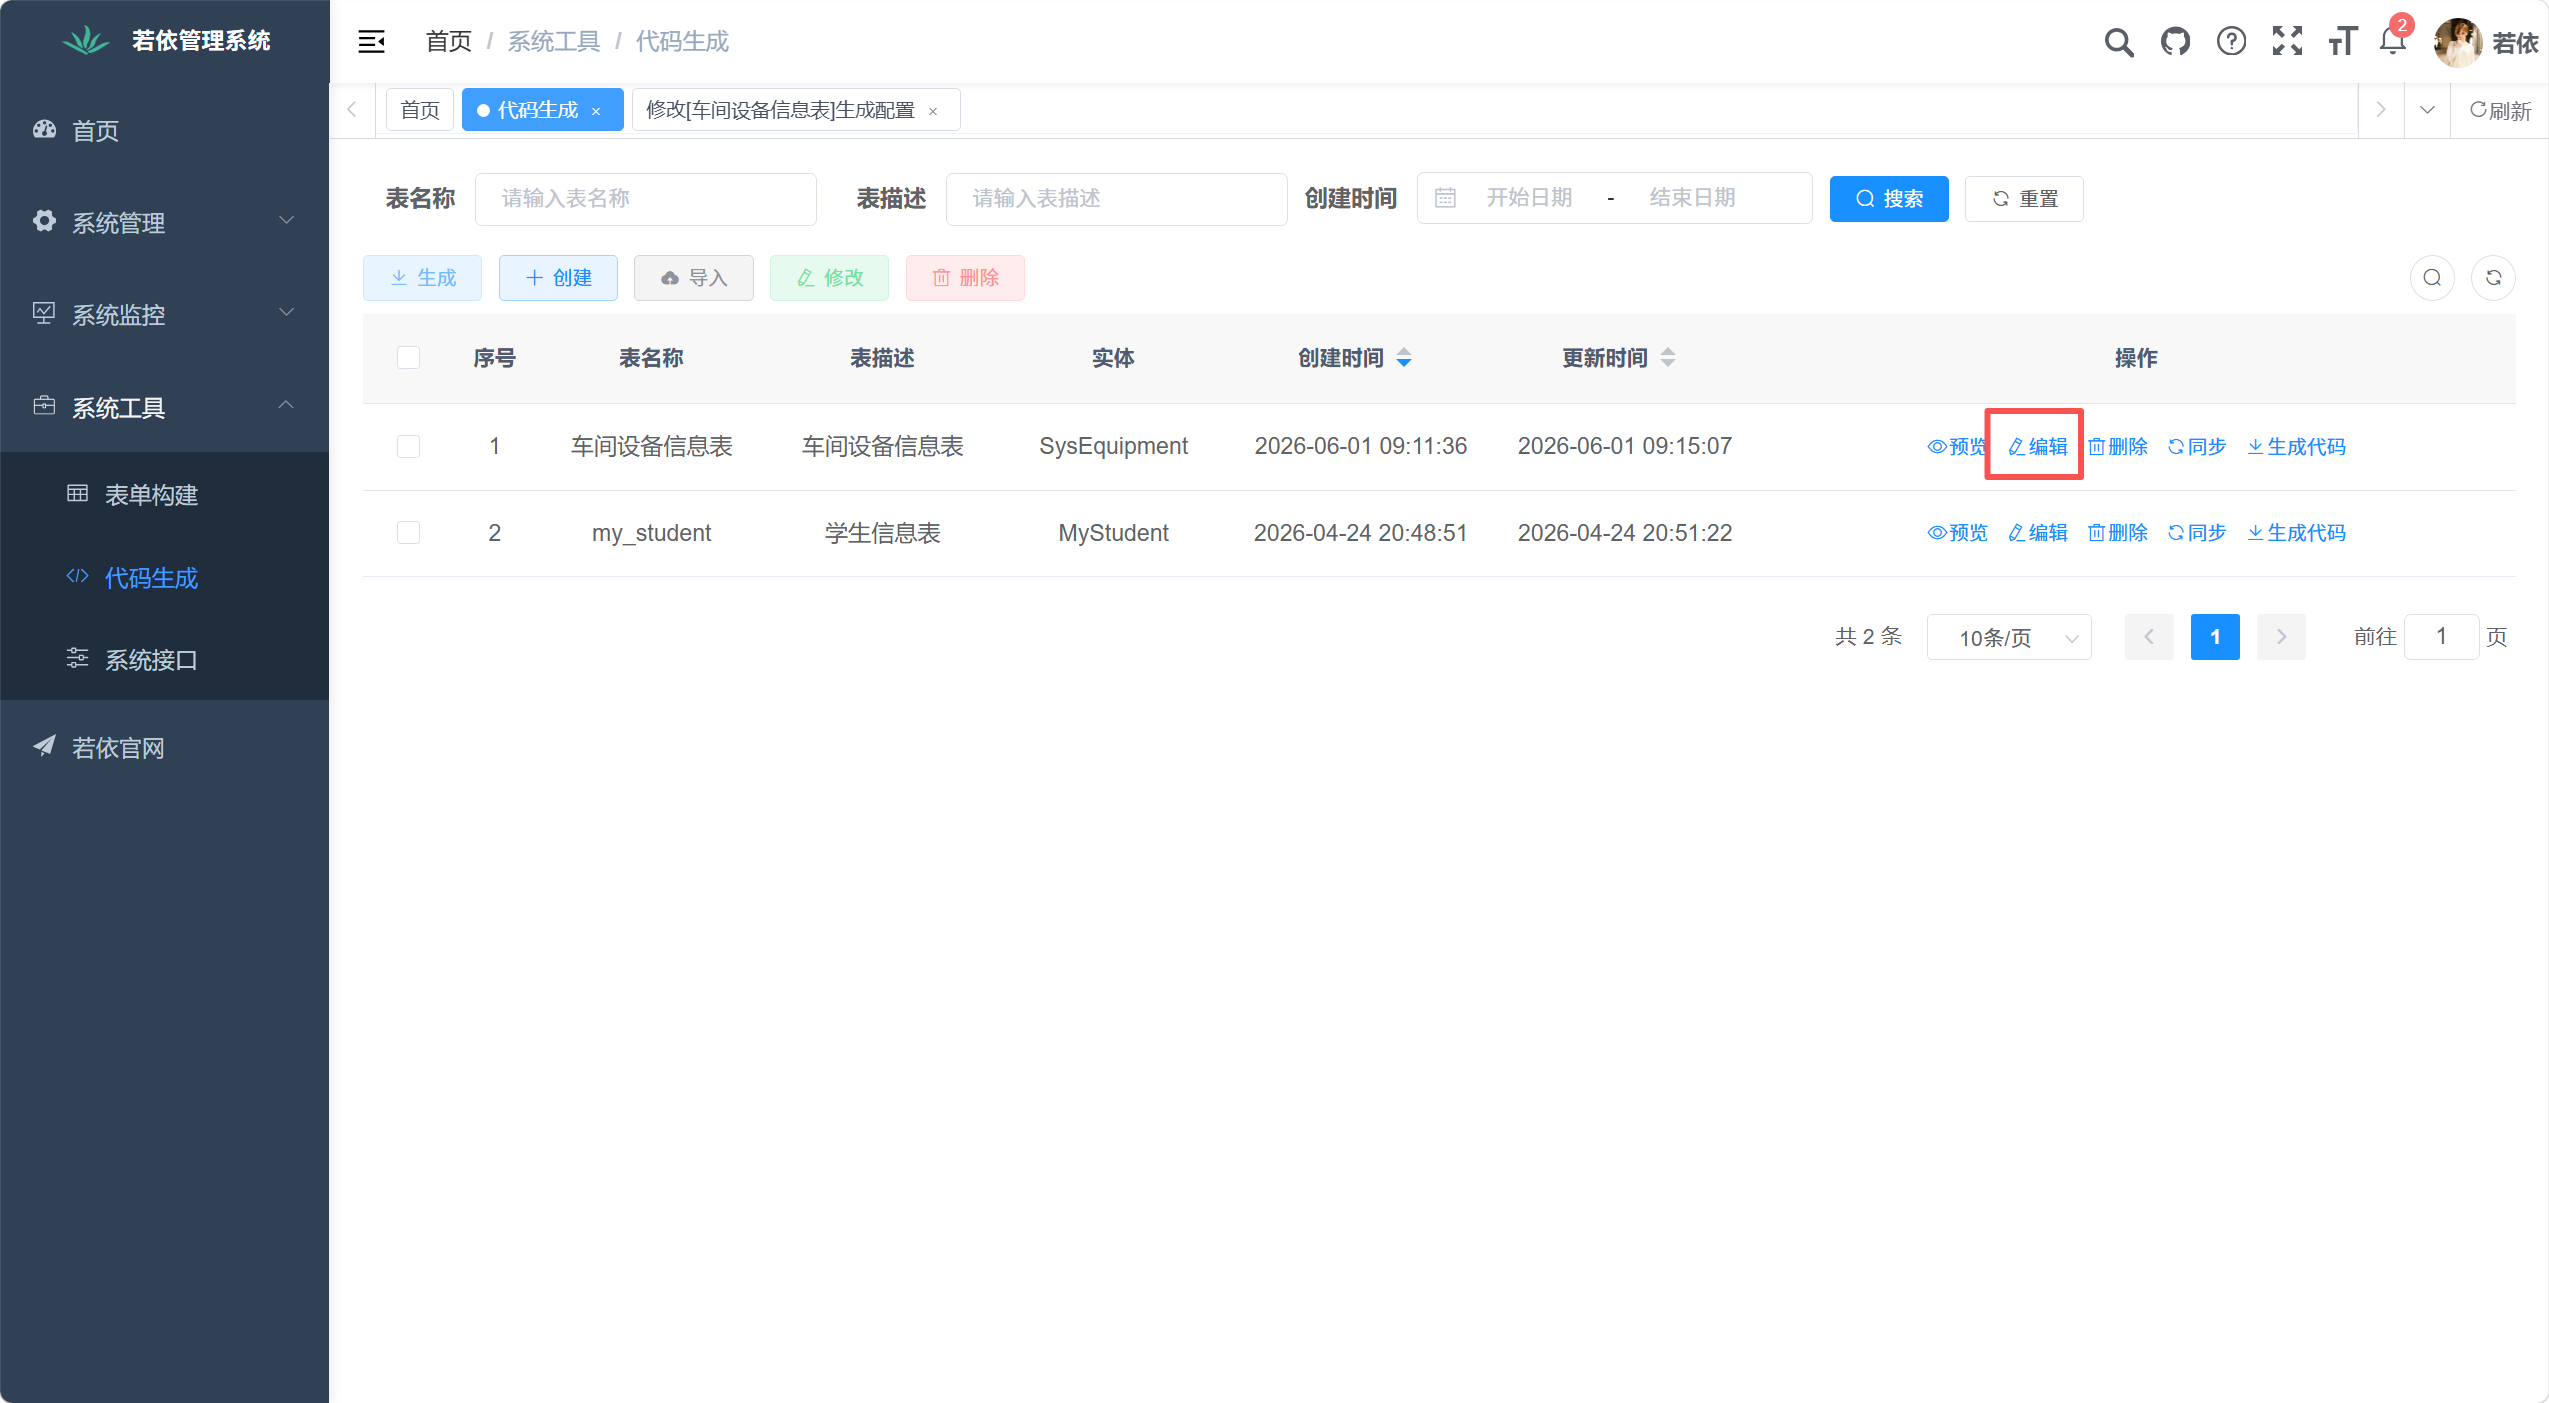The image size is (2549, 1403).
Task: Click the 结束日期 date field
Action: (1692, 198)
